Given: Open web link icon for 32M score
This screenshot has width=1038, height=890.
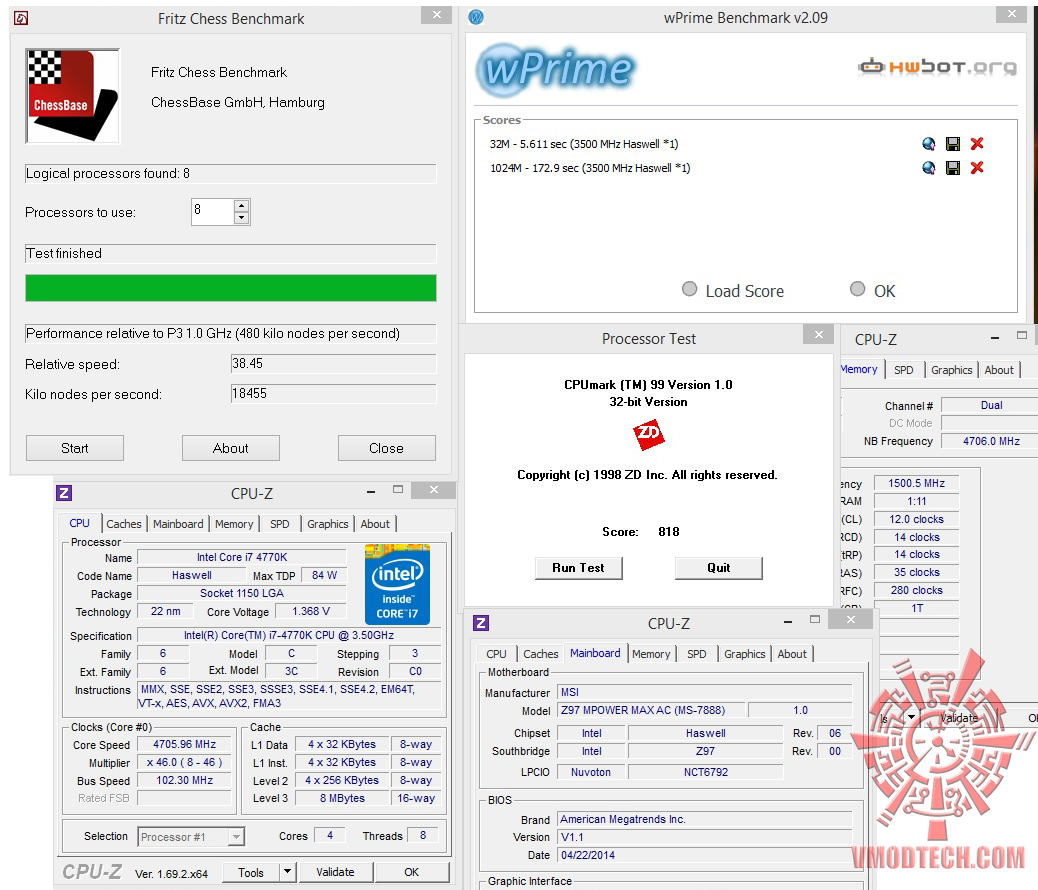Looking at the screenshot, I should [x=928, y=144].
